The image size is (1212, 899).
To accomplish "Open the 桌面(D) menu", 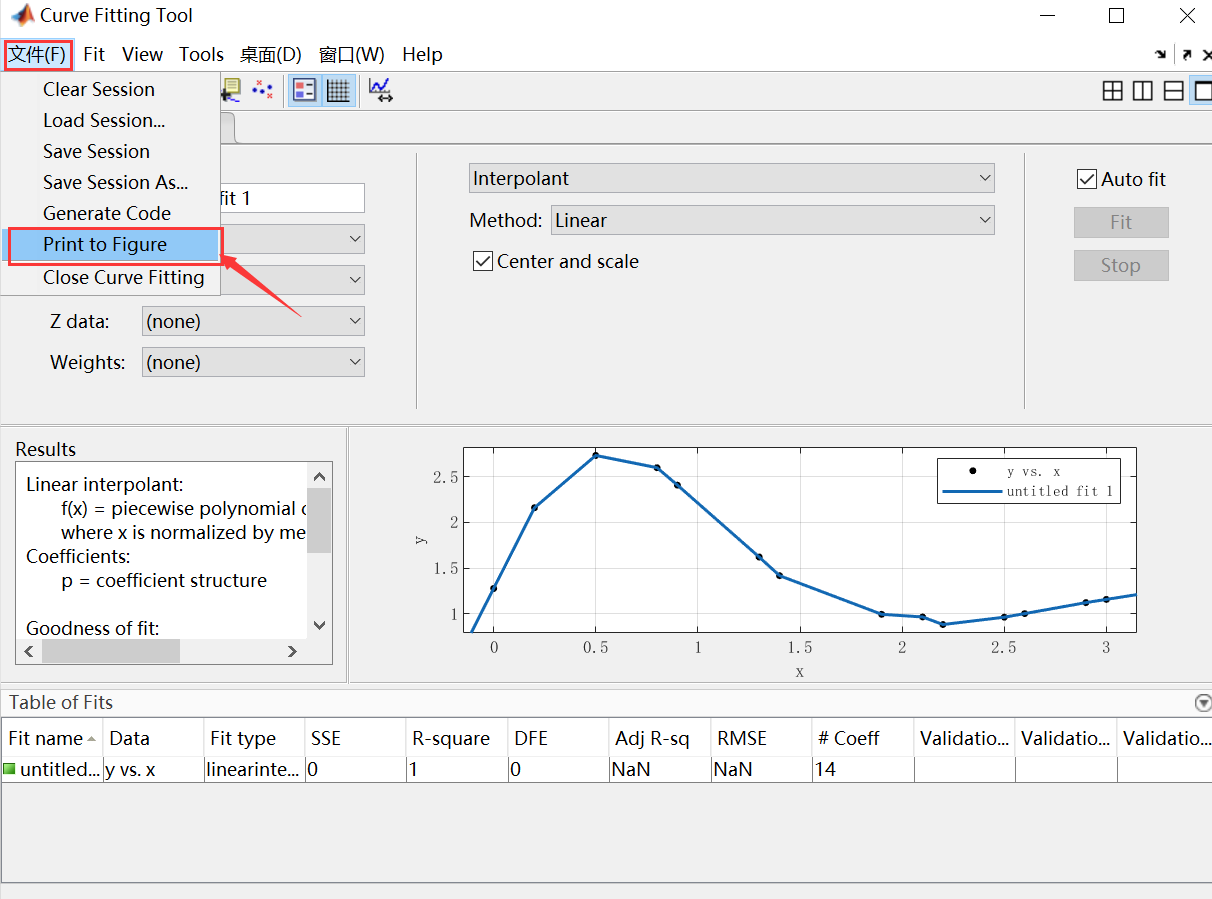I will [x=271, y=54].
